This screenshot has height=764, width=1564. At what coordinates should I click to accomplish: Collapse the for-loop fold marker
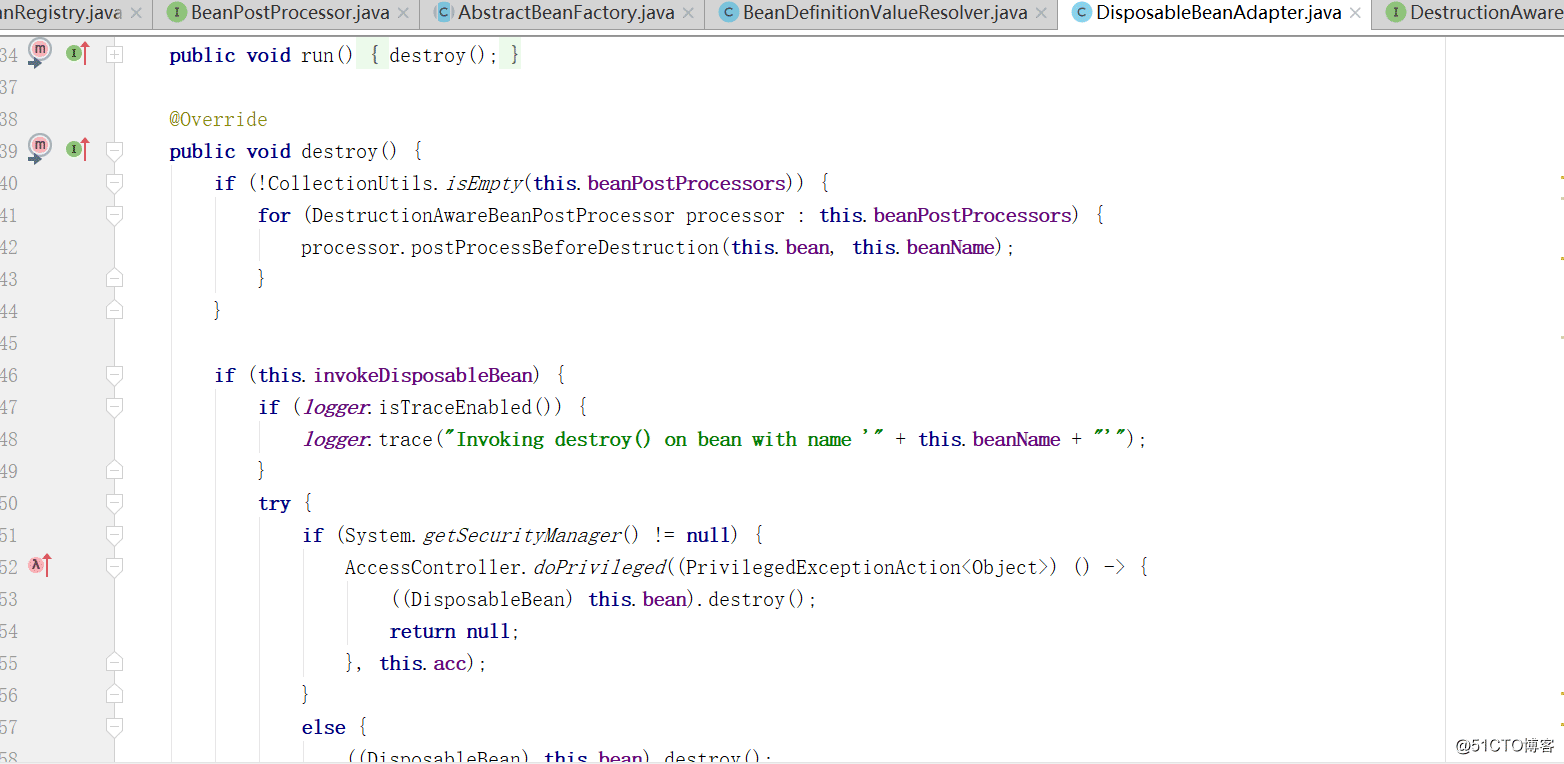tap(115, 215)
